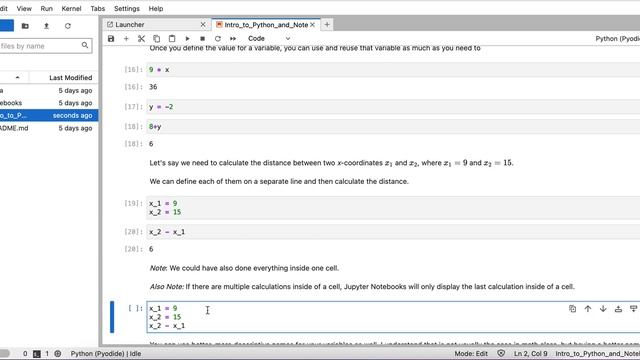Refresh the file browser list
The width and height of the screenshot is (640, 360).
tap(68, 26)
